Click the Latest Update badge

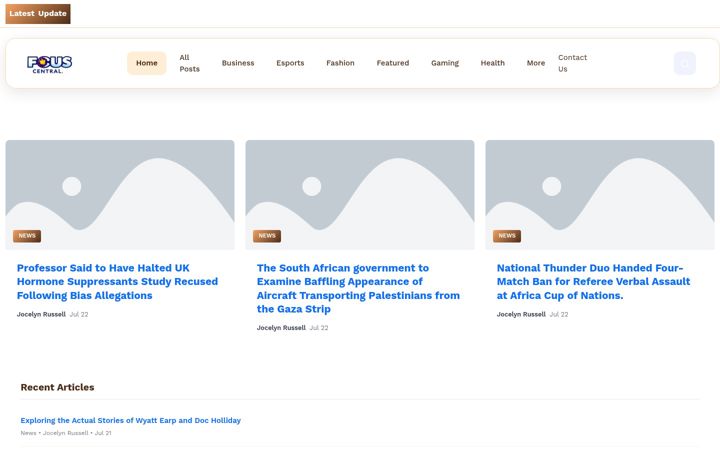[x=38, y=14]
